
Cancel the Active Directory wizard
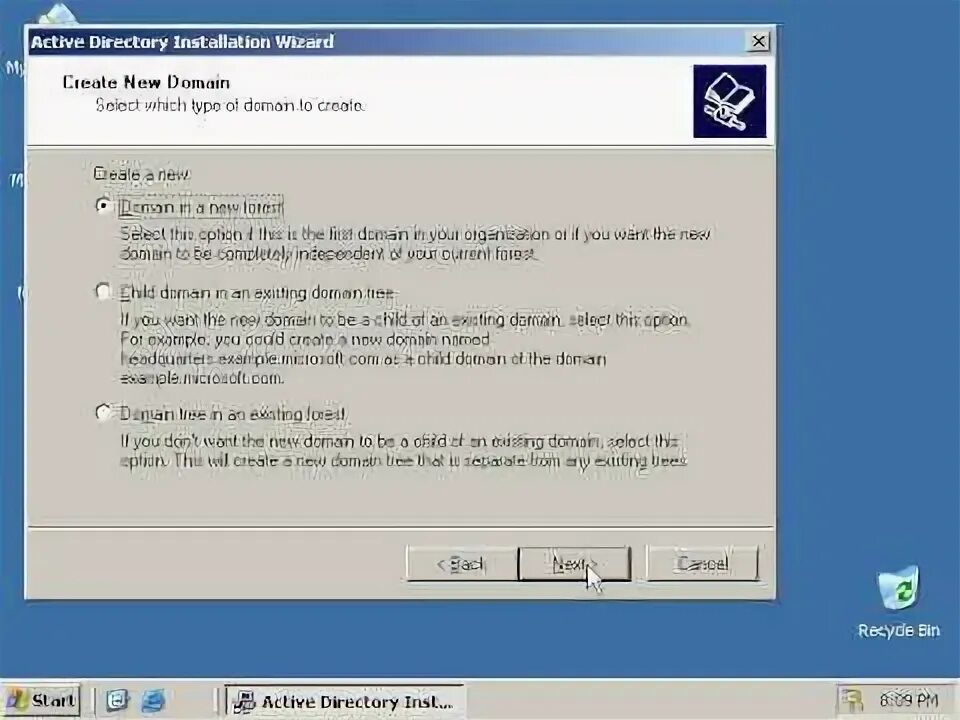pos(702,564)
